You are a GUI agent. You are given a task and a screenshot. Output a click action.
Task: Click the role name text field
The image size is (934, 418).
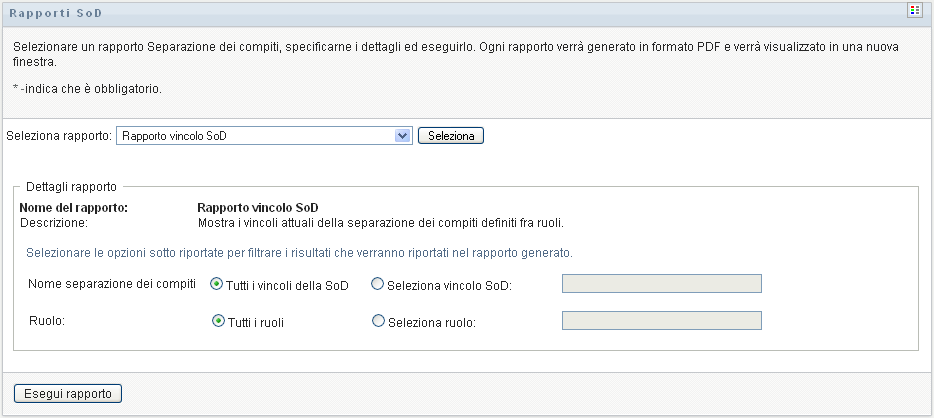(x=662, y=321)
